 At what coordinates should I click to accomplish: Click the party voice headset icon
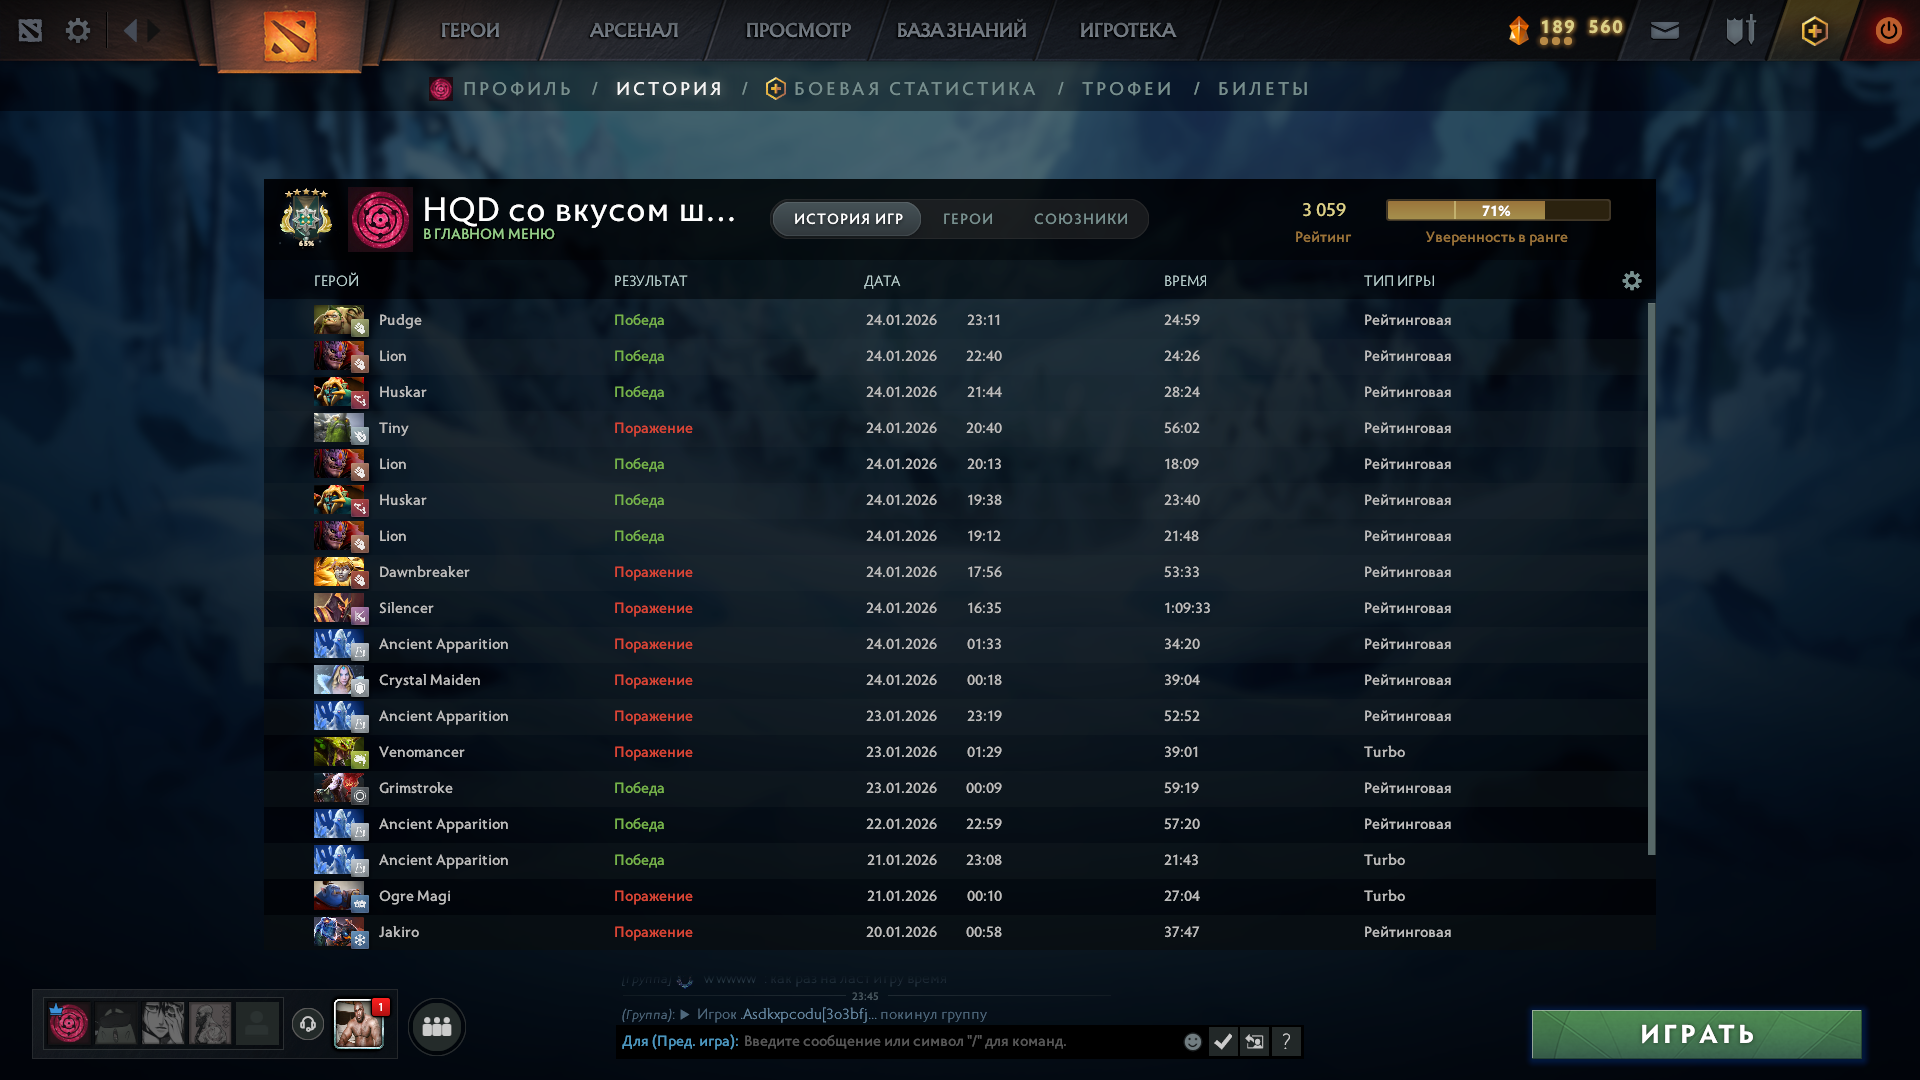(308, 1024)
